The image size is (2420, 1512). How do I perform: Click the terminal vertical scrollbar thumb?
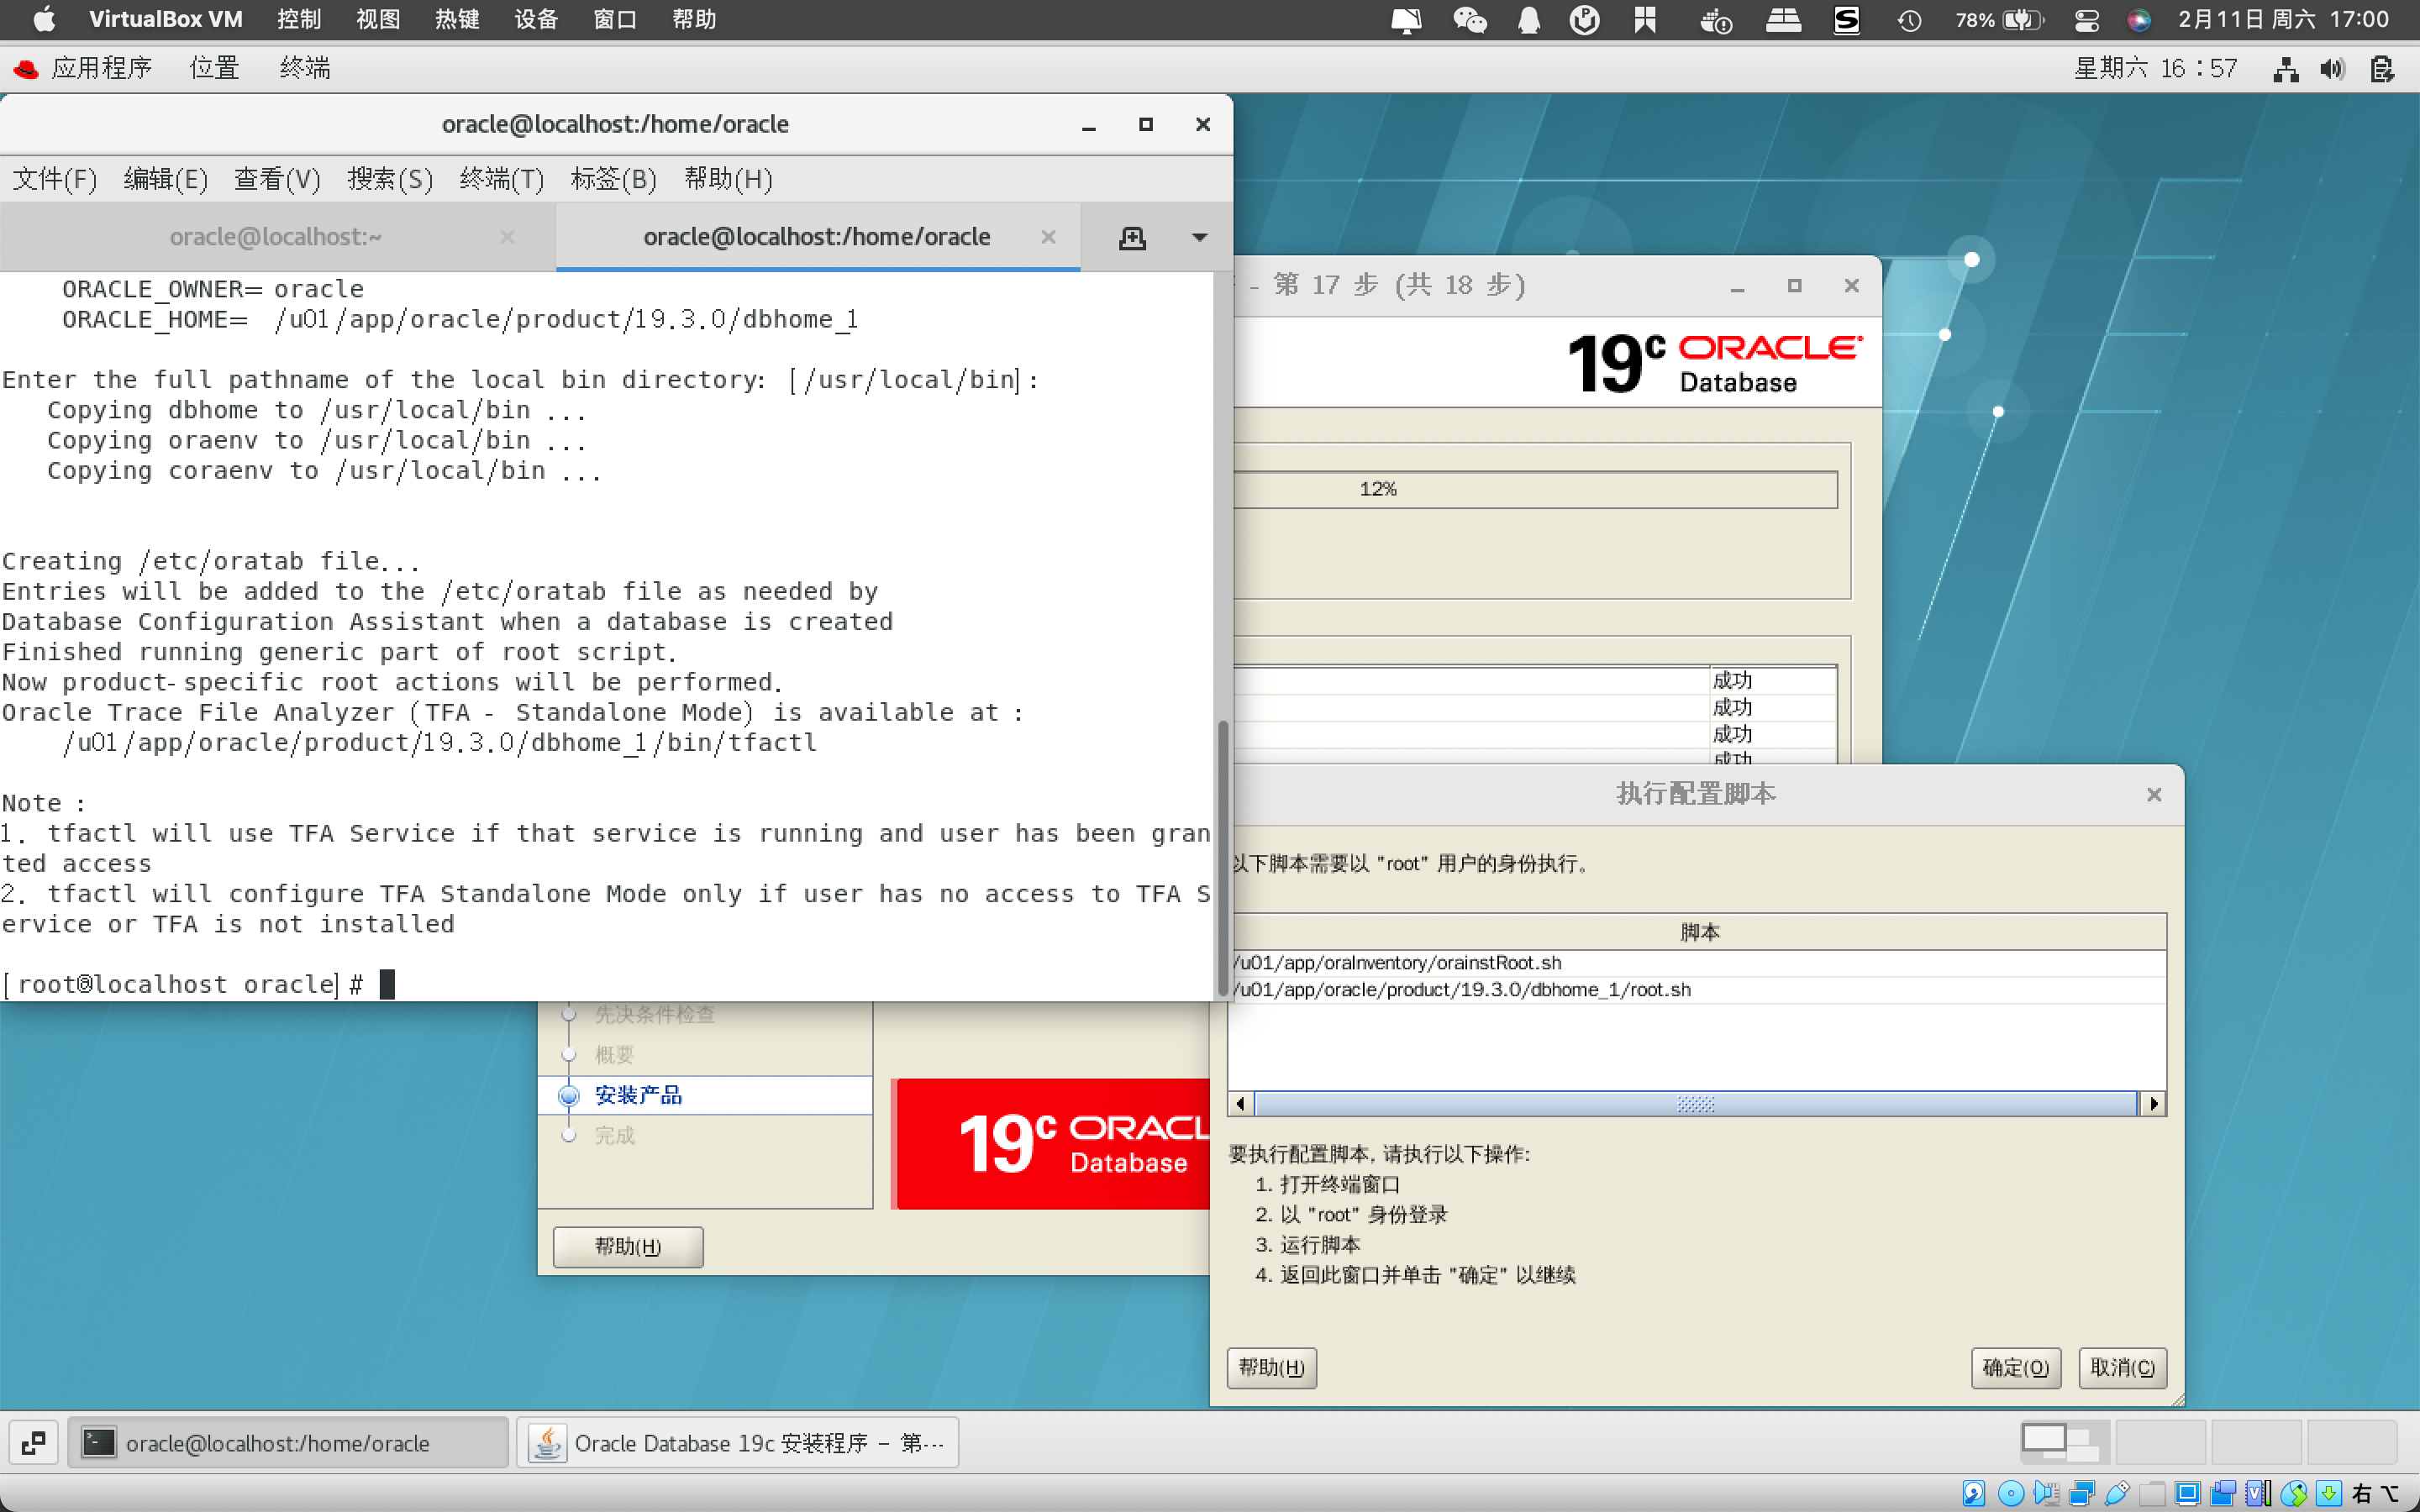point(1222,858)
